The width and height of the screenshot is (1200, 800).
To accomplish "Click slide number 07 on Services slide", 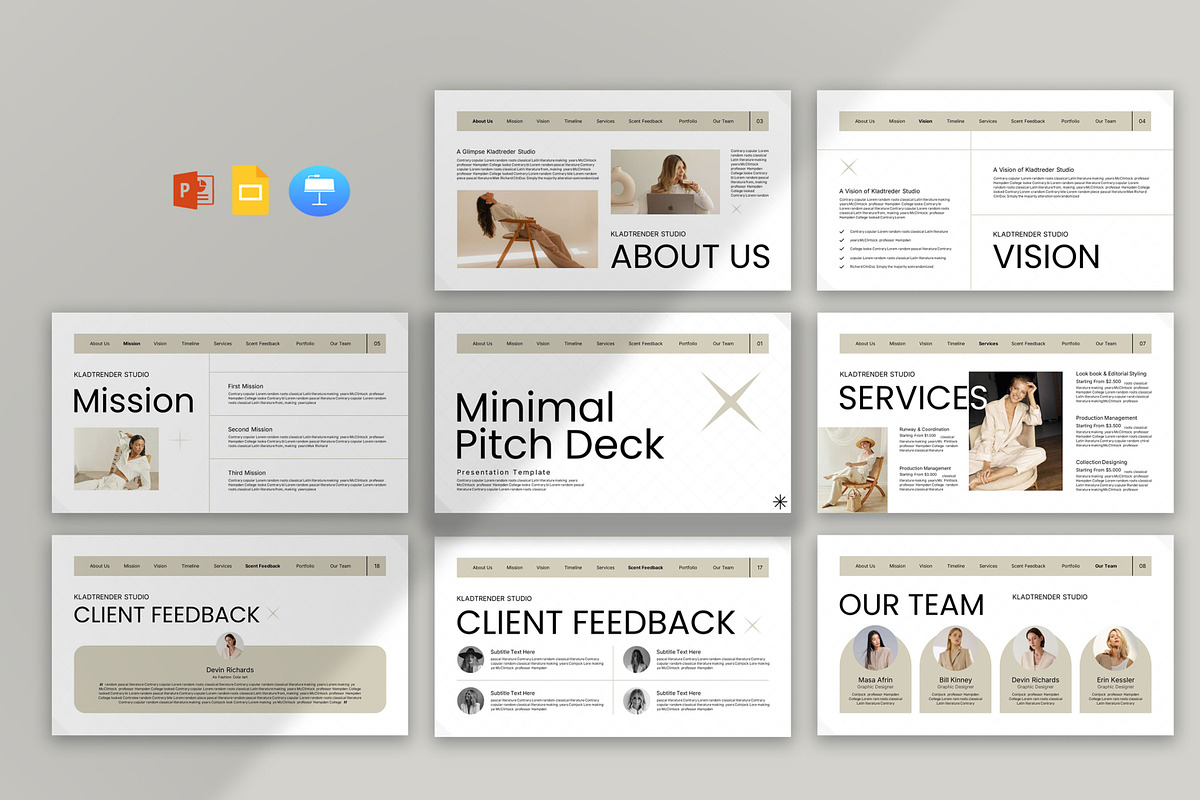I will click(1142, 344).
